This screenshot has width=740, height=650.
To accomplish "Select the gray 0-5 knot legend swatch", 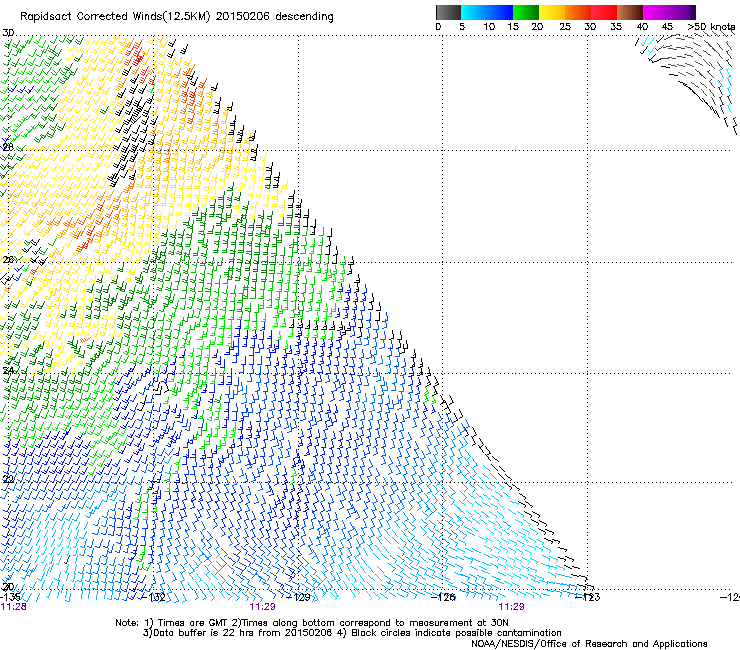I will 448,12.
